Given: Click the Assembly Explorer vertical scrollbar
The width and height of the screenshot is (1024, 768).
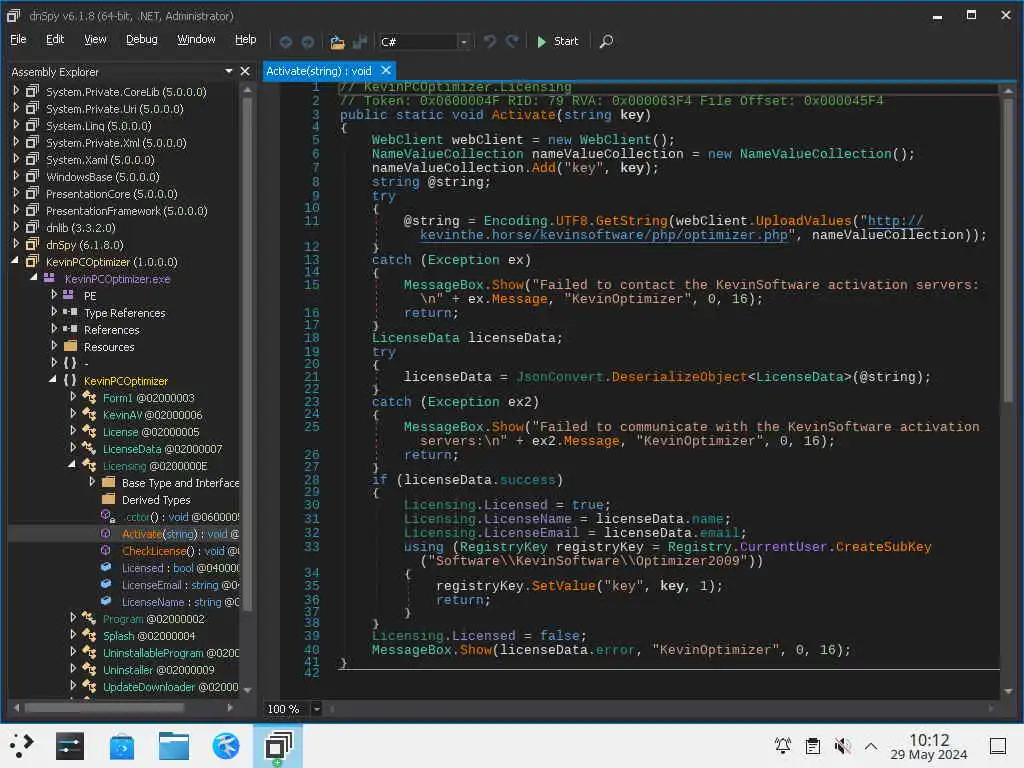Looking at the screenshot, I should (247, 353).
